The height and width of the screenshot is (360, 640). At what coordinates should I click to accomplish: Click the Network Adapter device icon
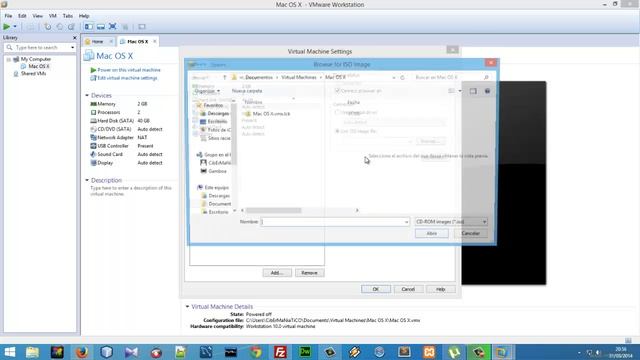click(x=93, y=138)
